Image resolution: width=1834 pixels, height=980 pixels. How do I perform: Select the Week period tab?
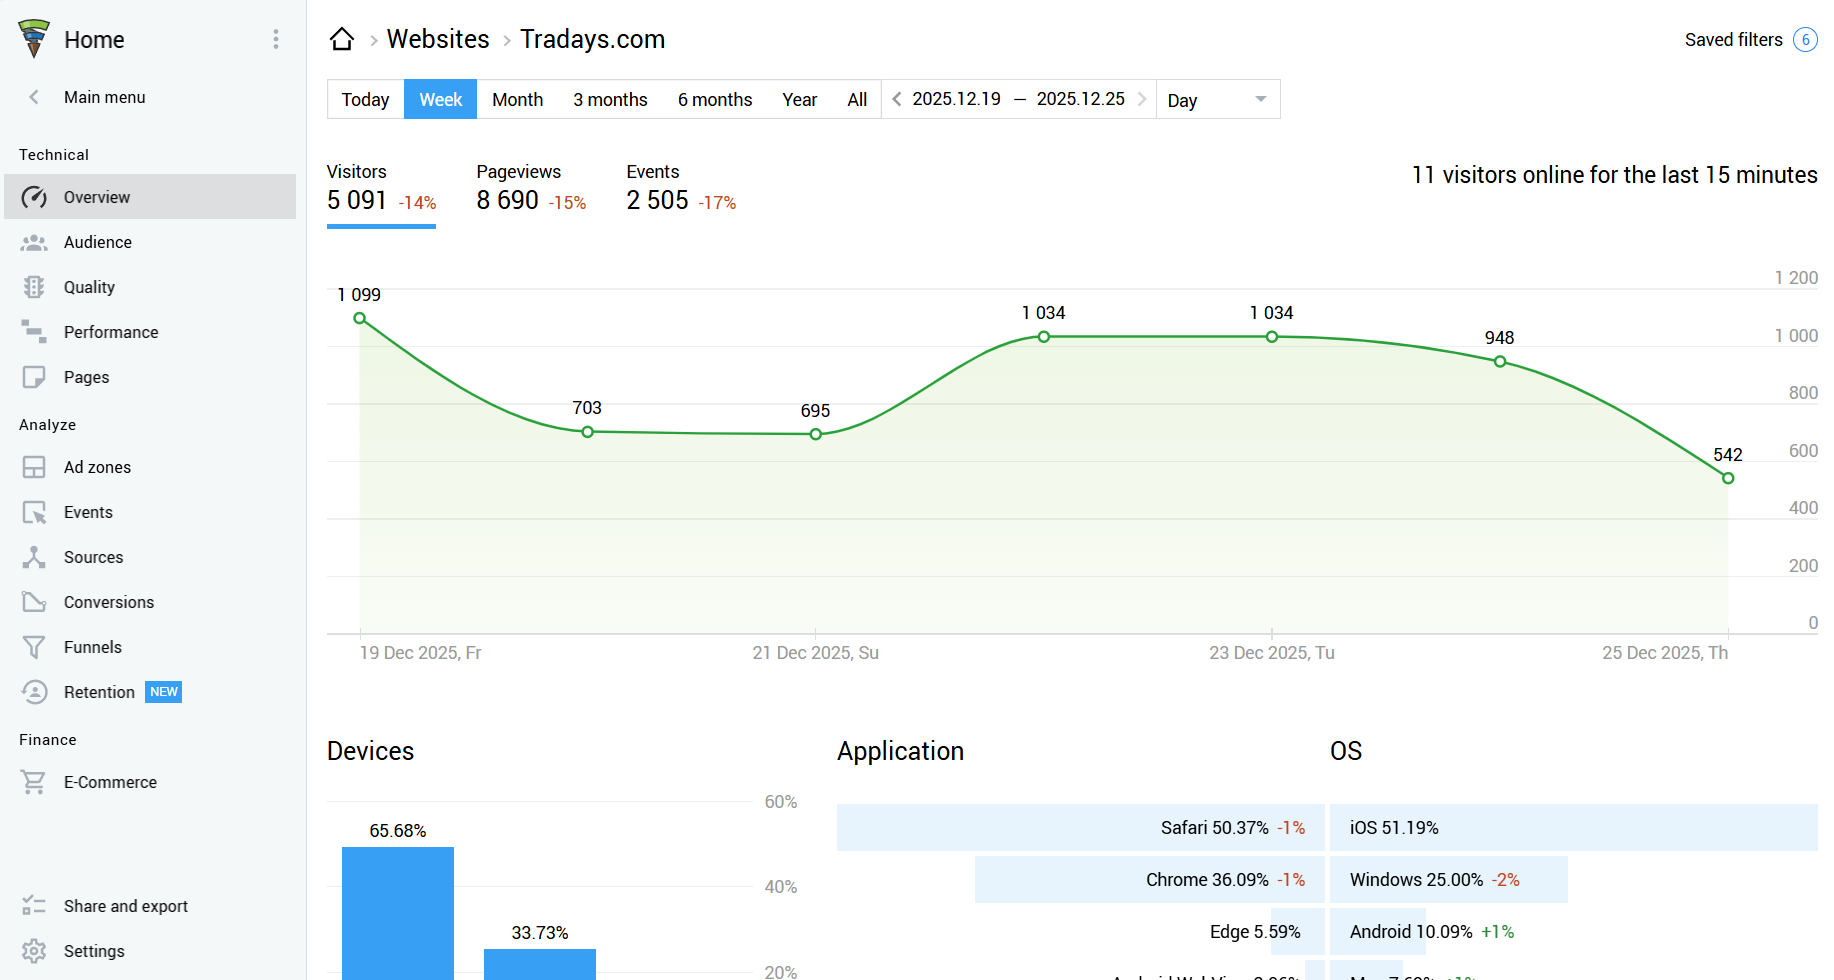coord(440,99)
